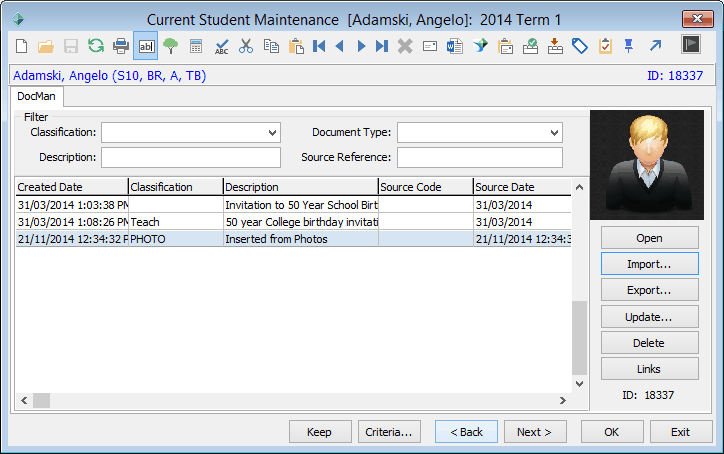Click the horizontal scroll right arrow
Image resolution: width=724 pixels, height=454 pixels.
click(562, 400)
